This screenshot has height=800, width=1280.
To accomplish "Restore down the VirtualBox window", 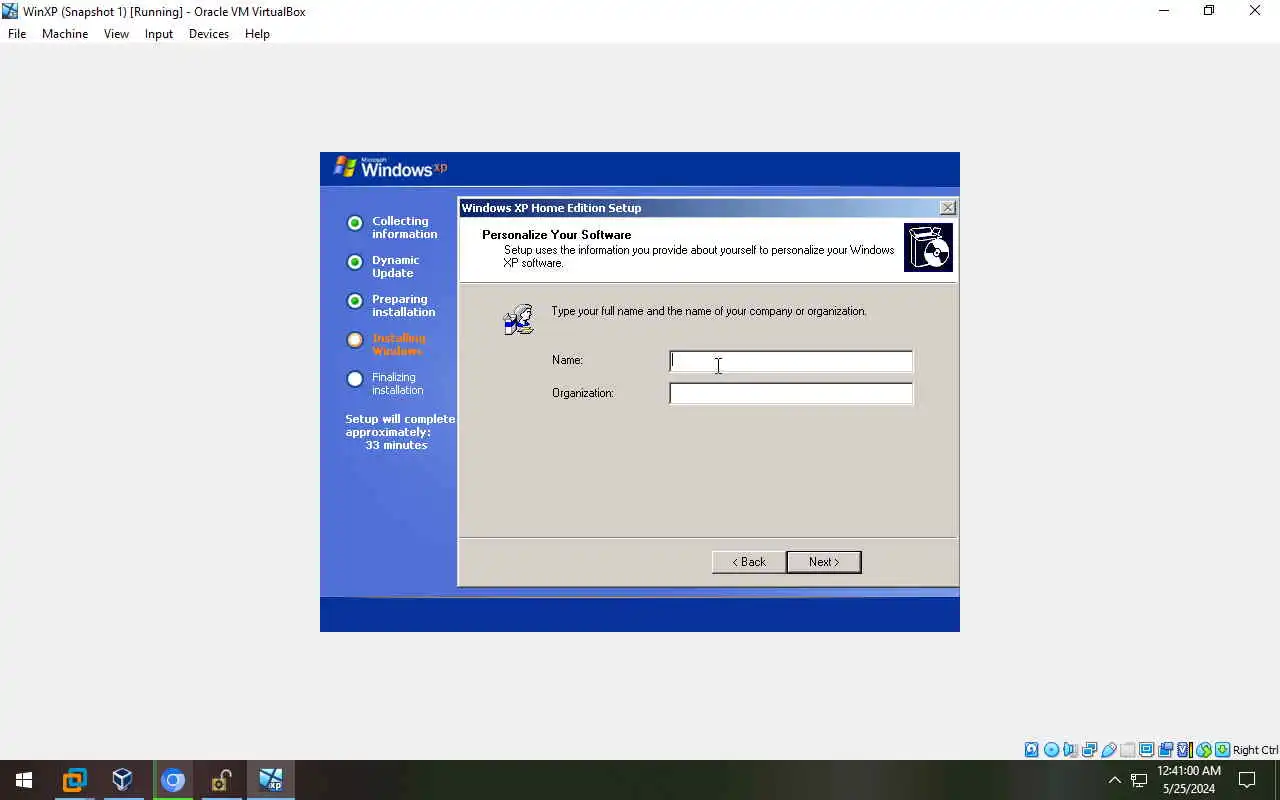I will tap(1209, 11).
